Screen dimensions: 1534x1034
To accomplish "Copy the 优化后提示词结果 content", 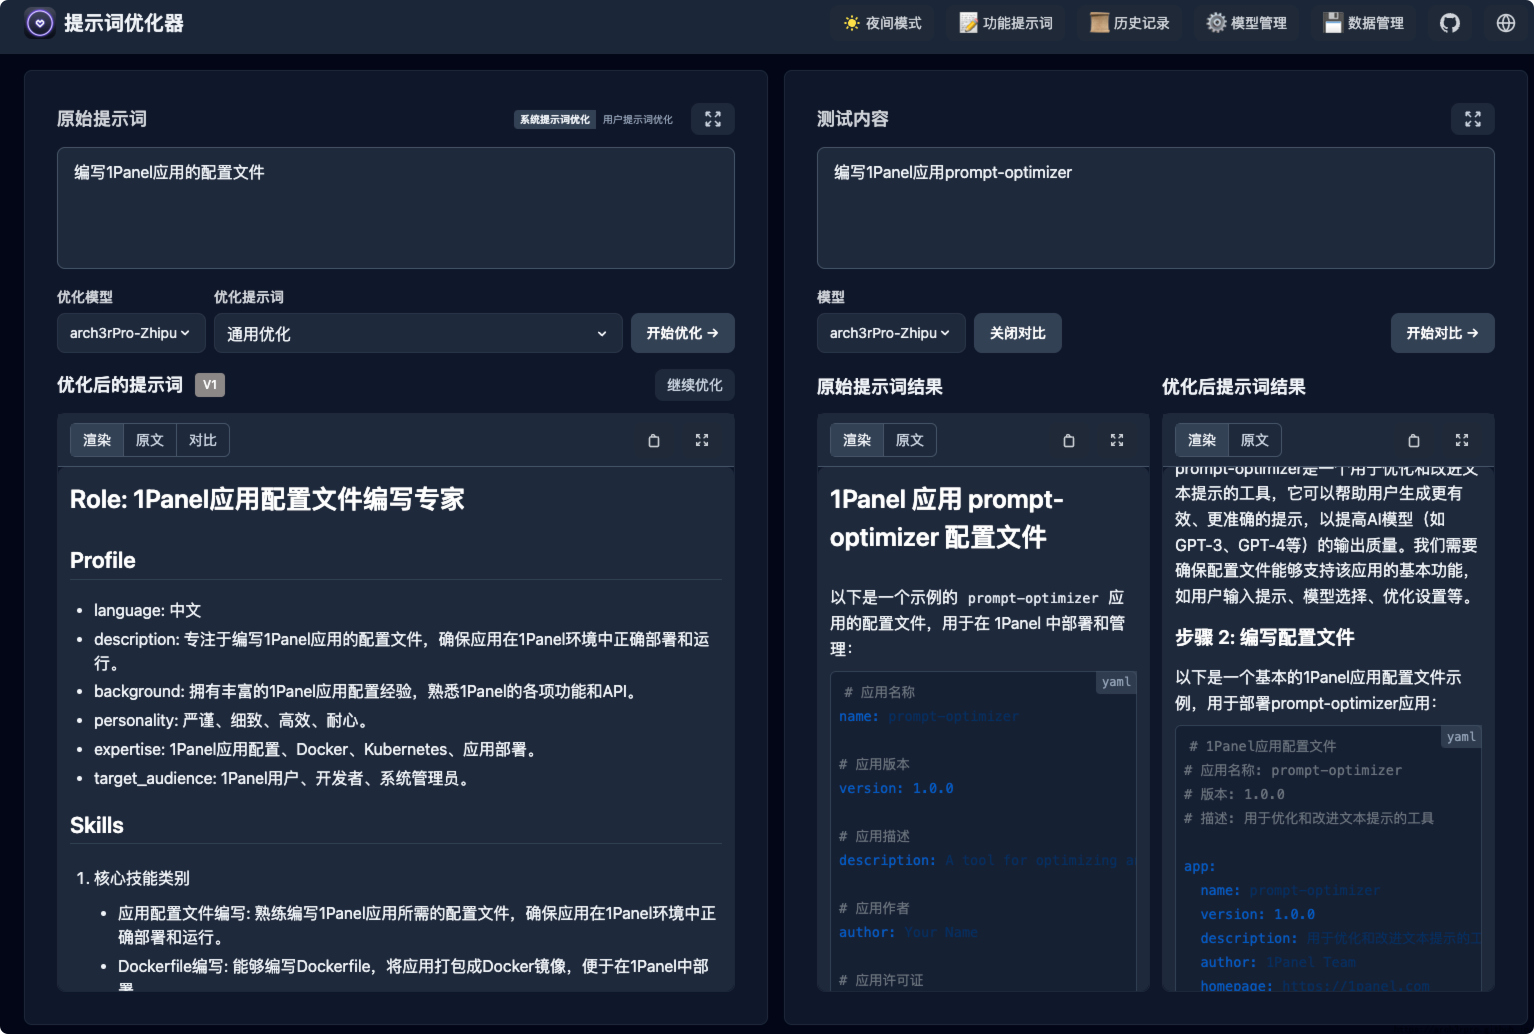I will pyautogui.click(x=1414, y=440).
